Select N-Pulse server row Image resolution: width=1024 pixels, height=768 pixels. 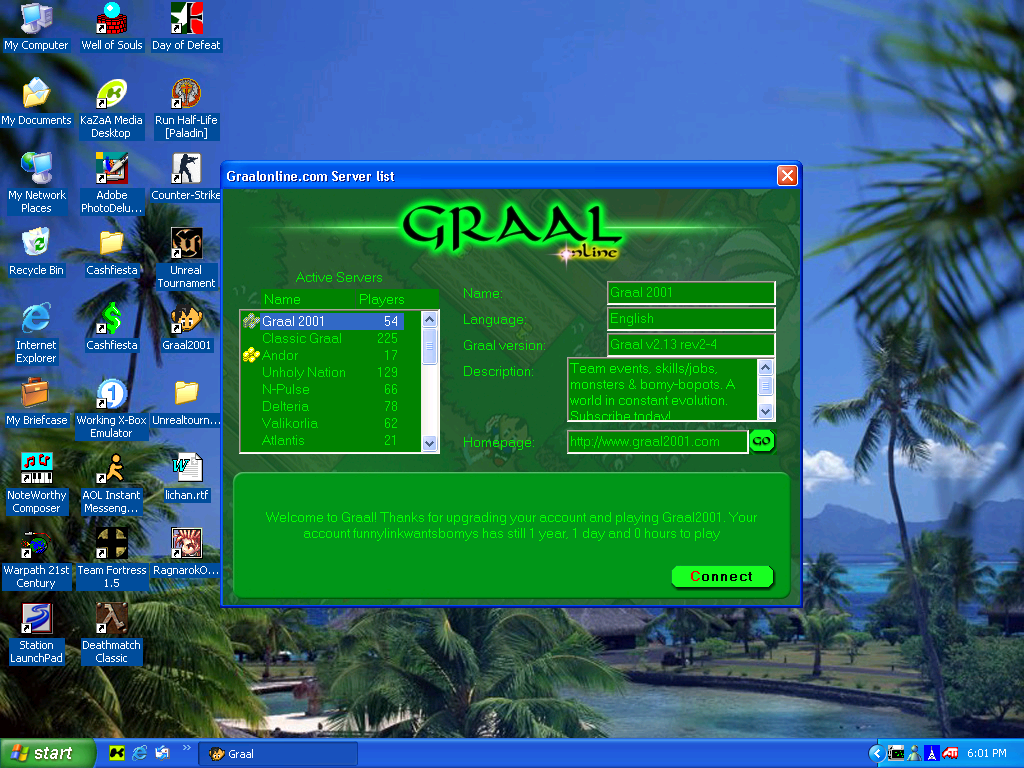[323, 389]
